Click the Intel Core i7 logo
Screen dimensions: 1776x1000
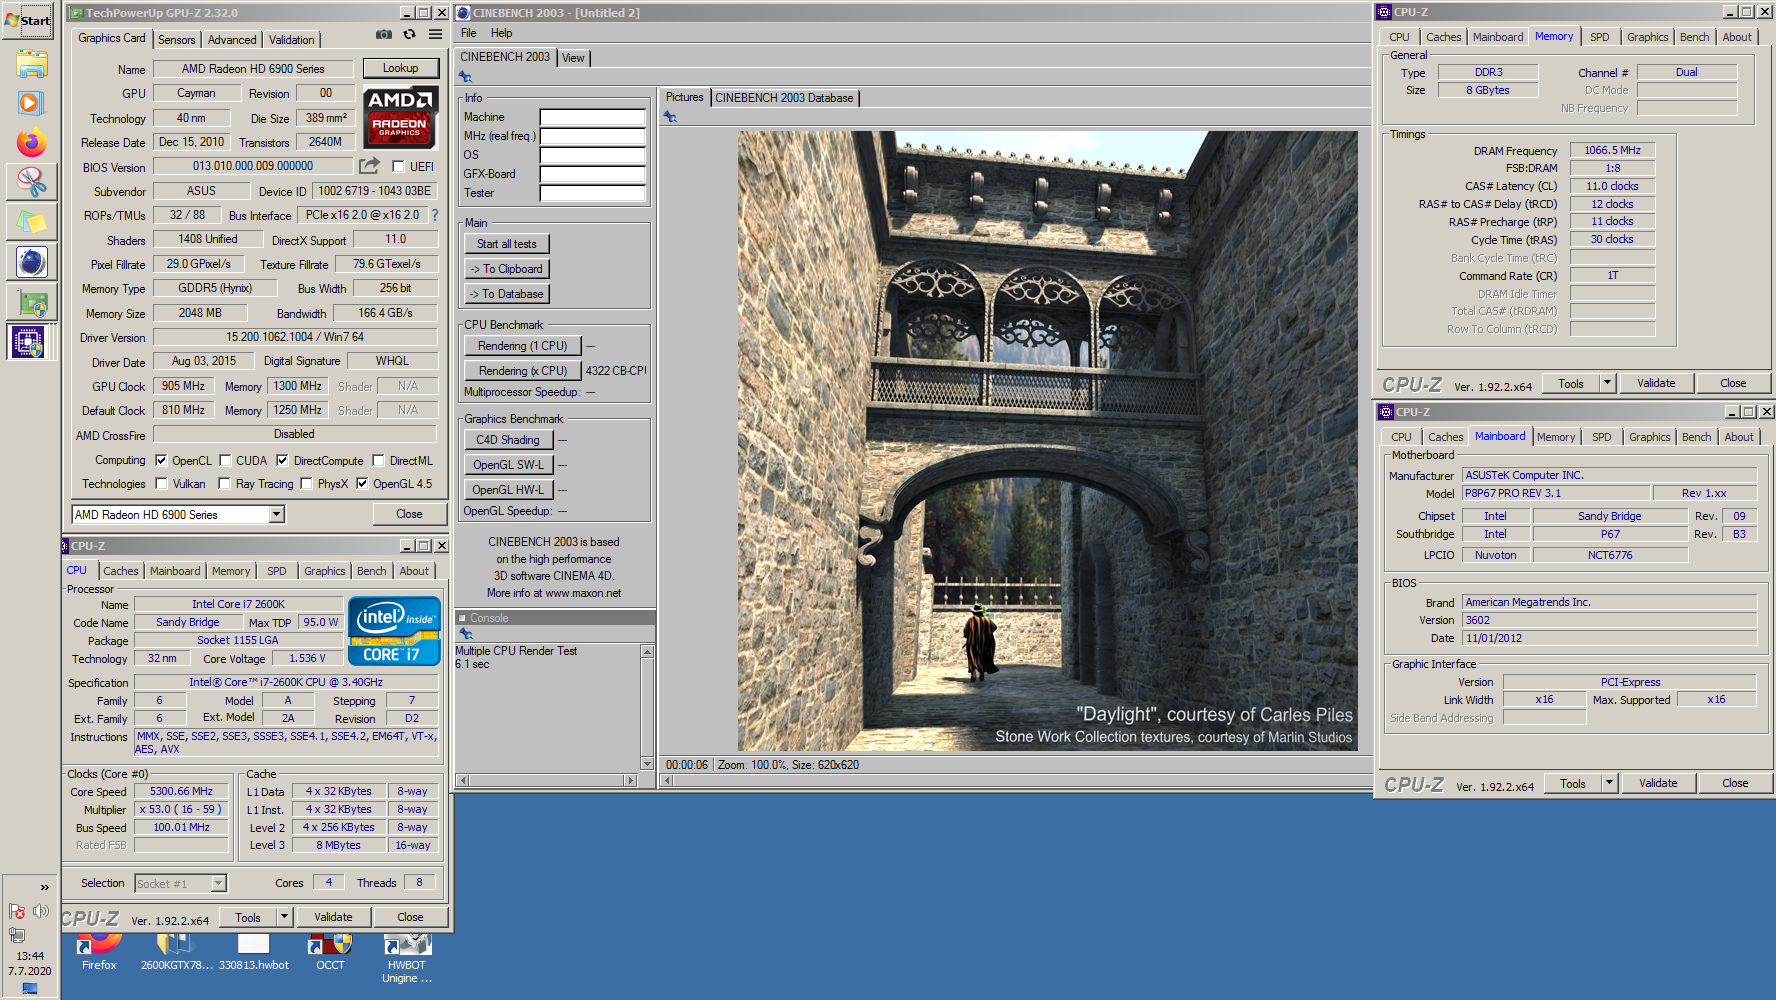394,631
